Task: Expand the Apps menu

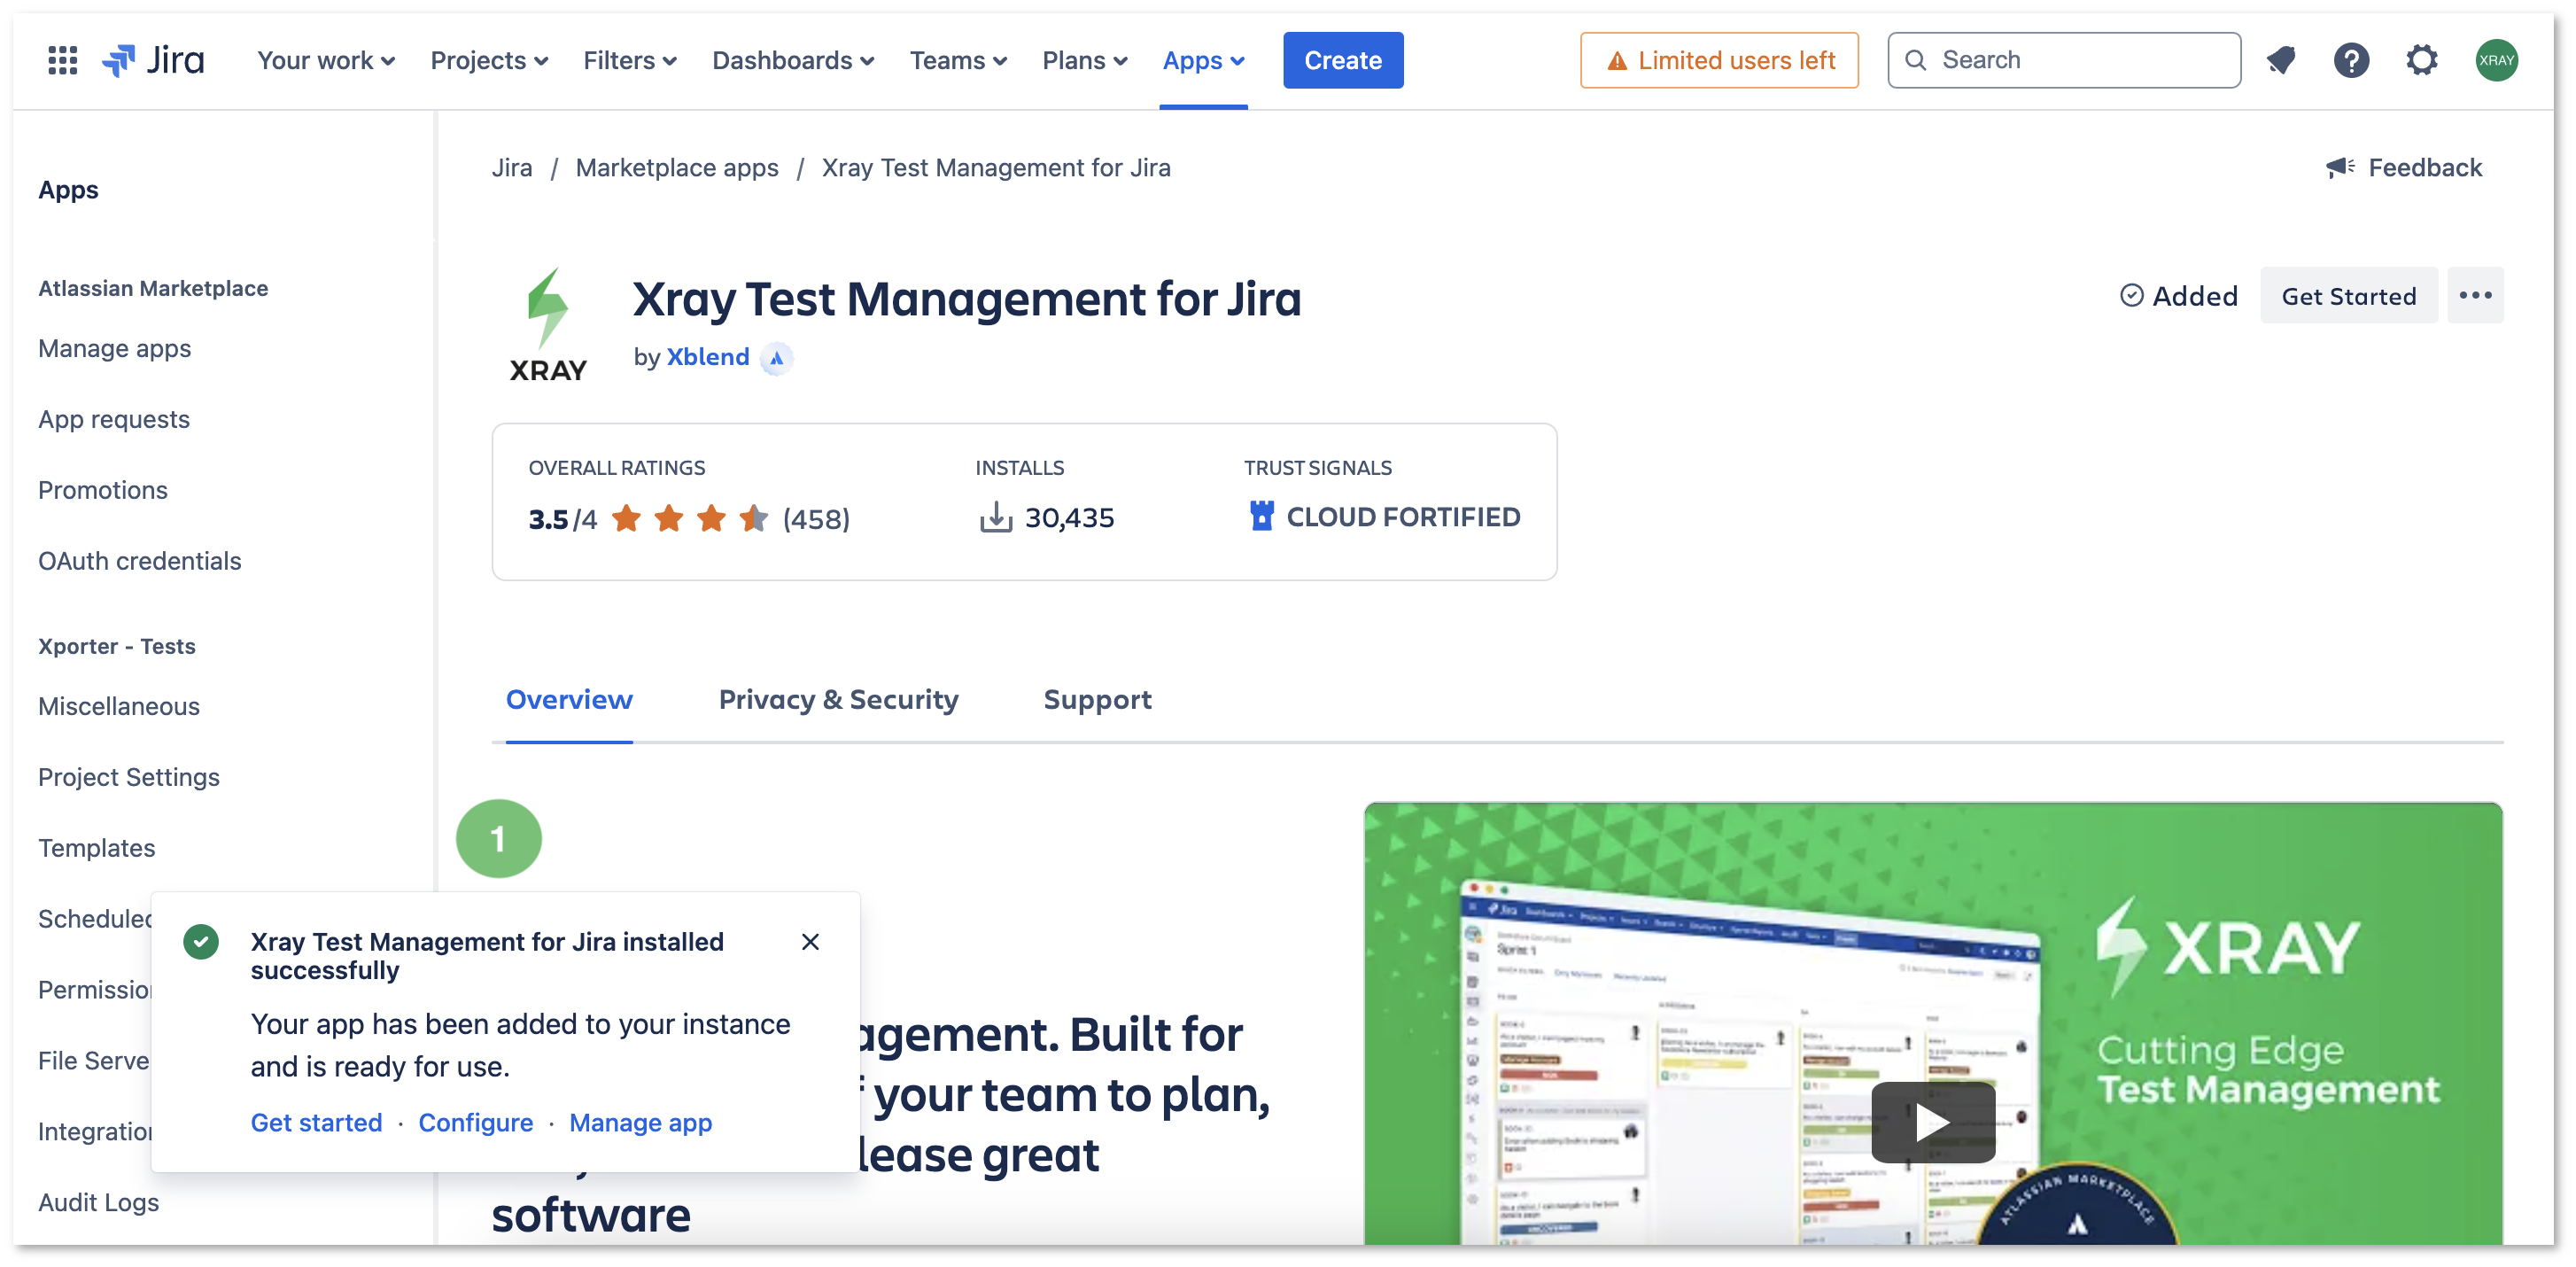Action: 1203,60
